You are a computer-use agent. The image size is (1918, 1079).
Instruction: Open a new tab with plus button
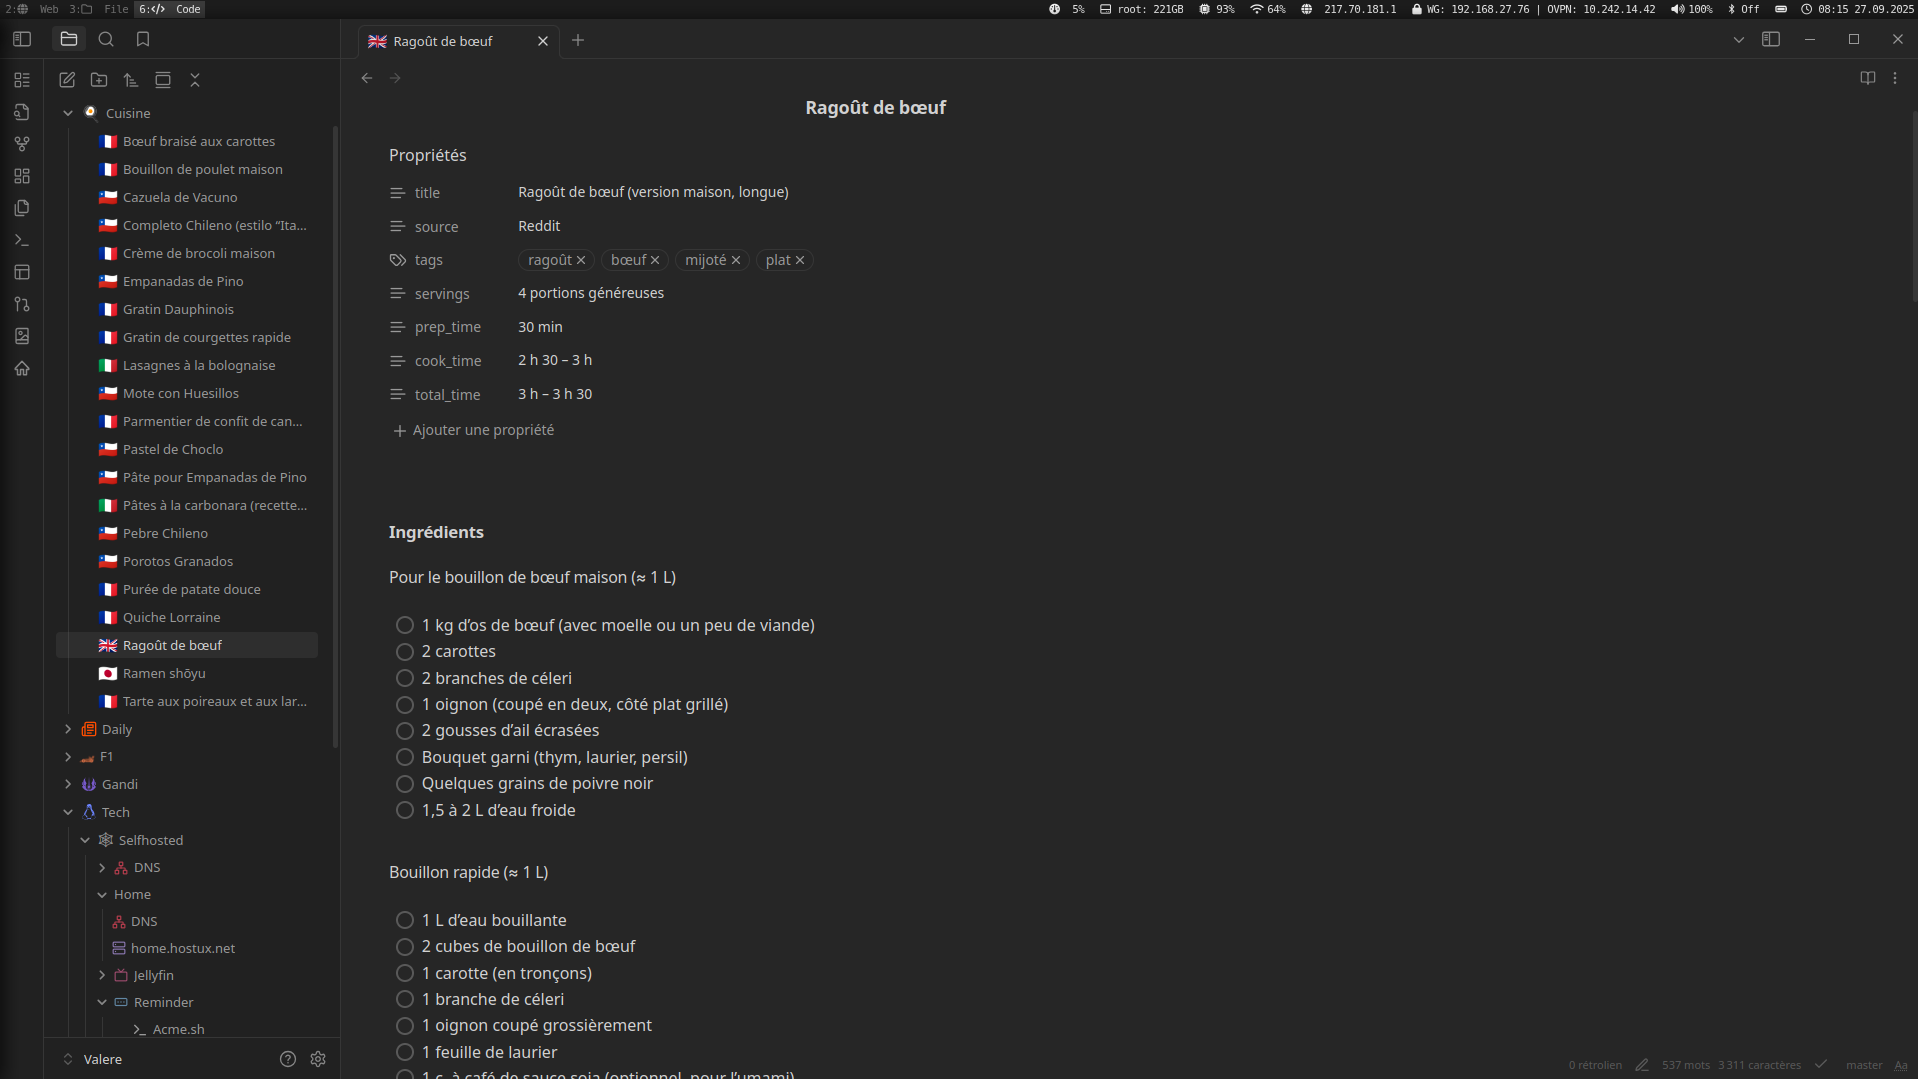pos(578,40)
